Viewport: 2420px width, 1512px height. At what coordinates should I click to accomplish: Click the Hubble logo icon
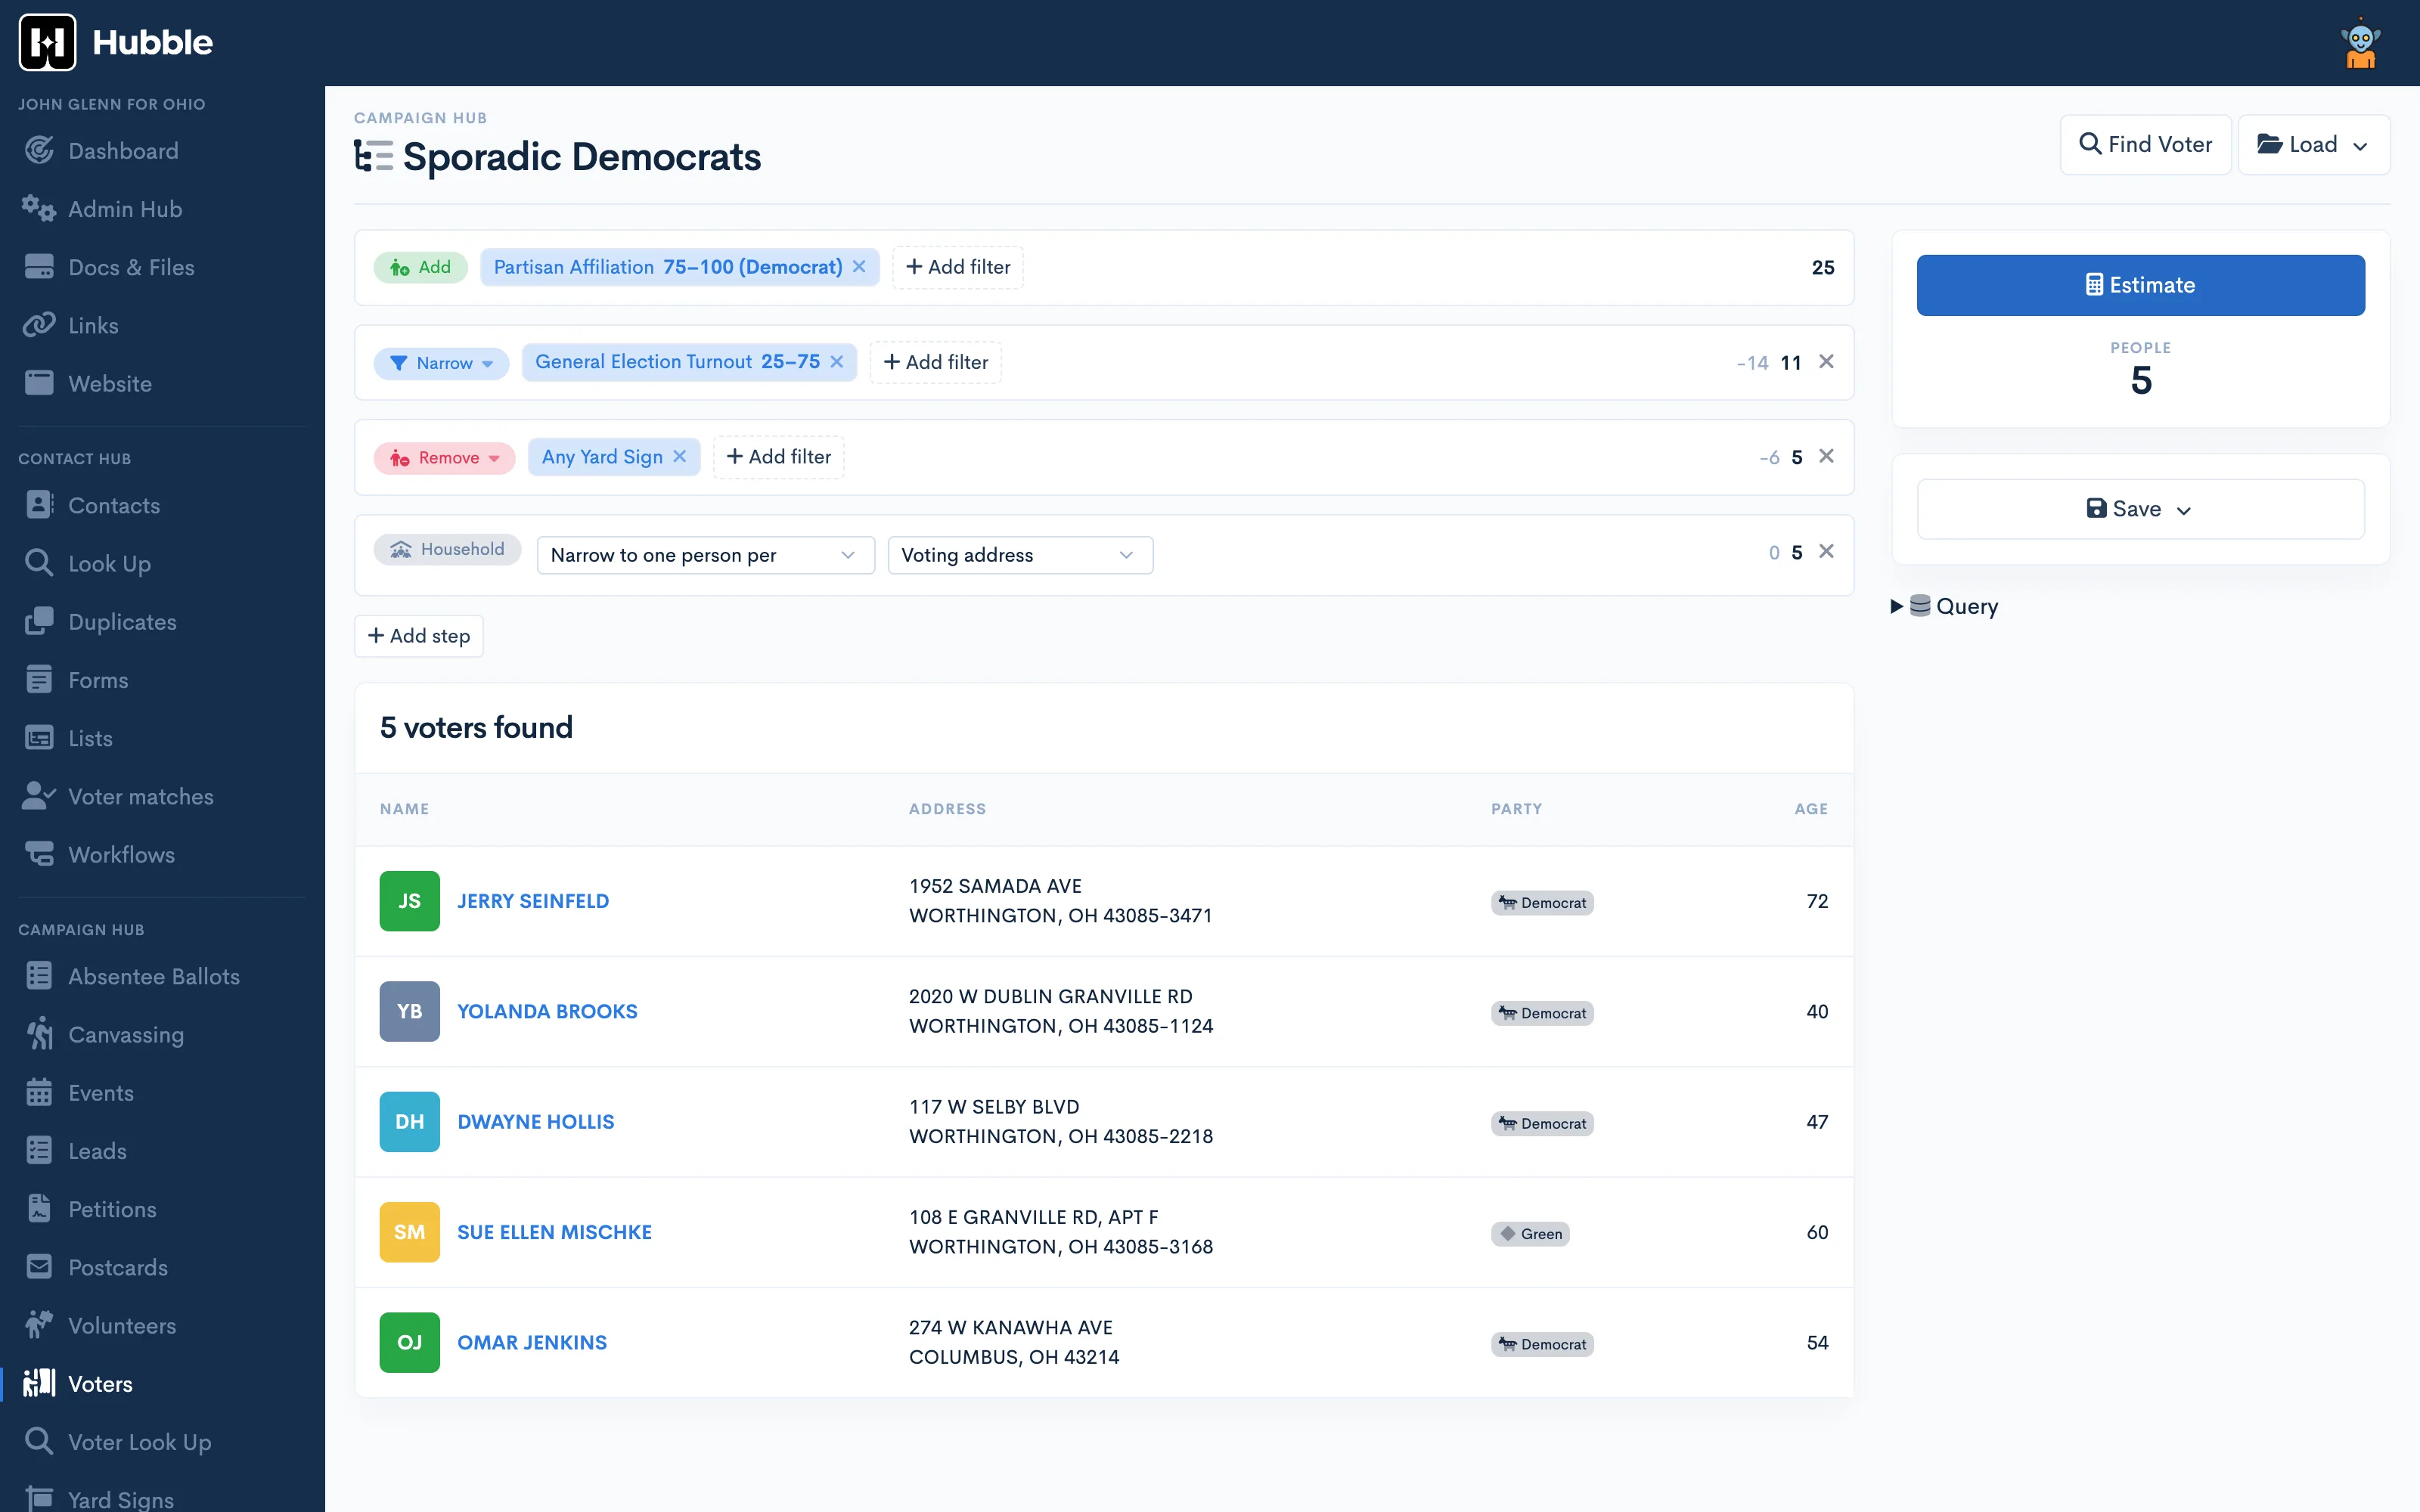[47, 42]
